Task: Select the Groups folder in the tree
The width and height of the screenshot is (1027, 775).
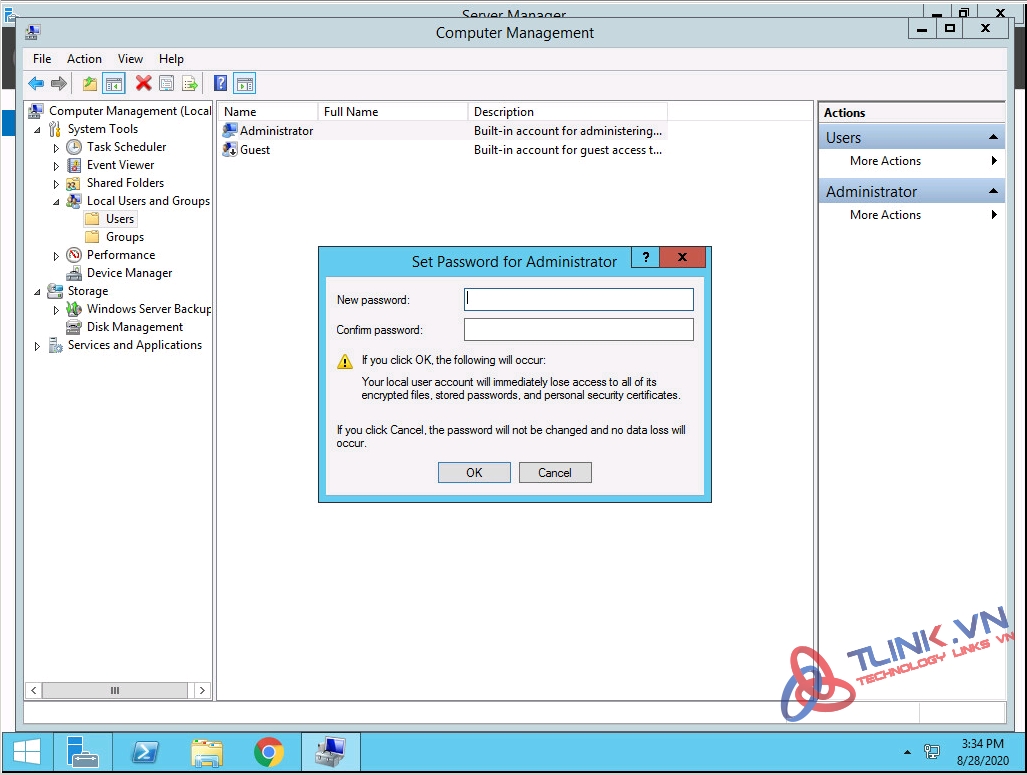Action: (x=124, y=237)
